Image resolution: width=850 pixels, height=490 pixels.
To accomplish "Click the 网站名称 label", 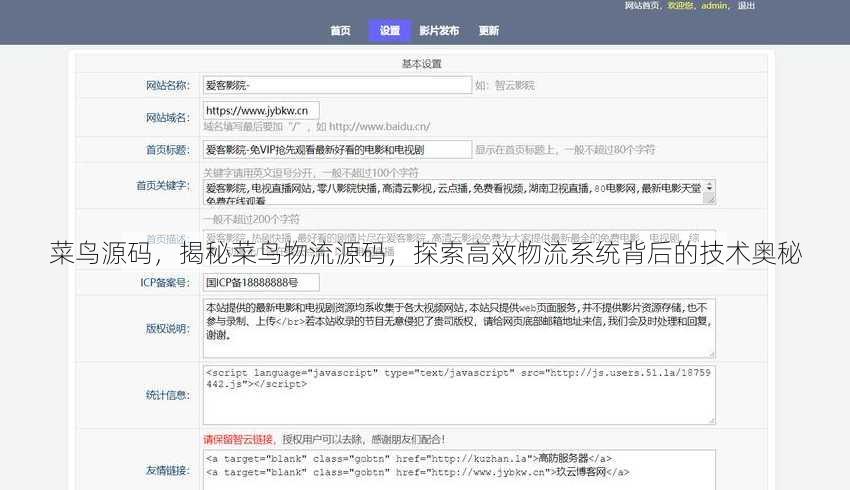I will pyautogui.click(x=168, y=85).
